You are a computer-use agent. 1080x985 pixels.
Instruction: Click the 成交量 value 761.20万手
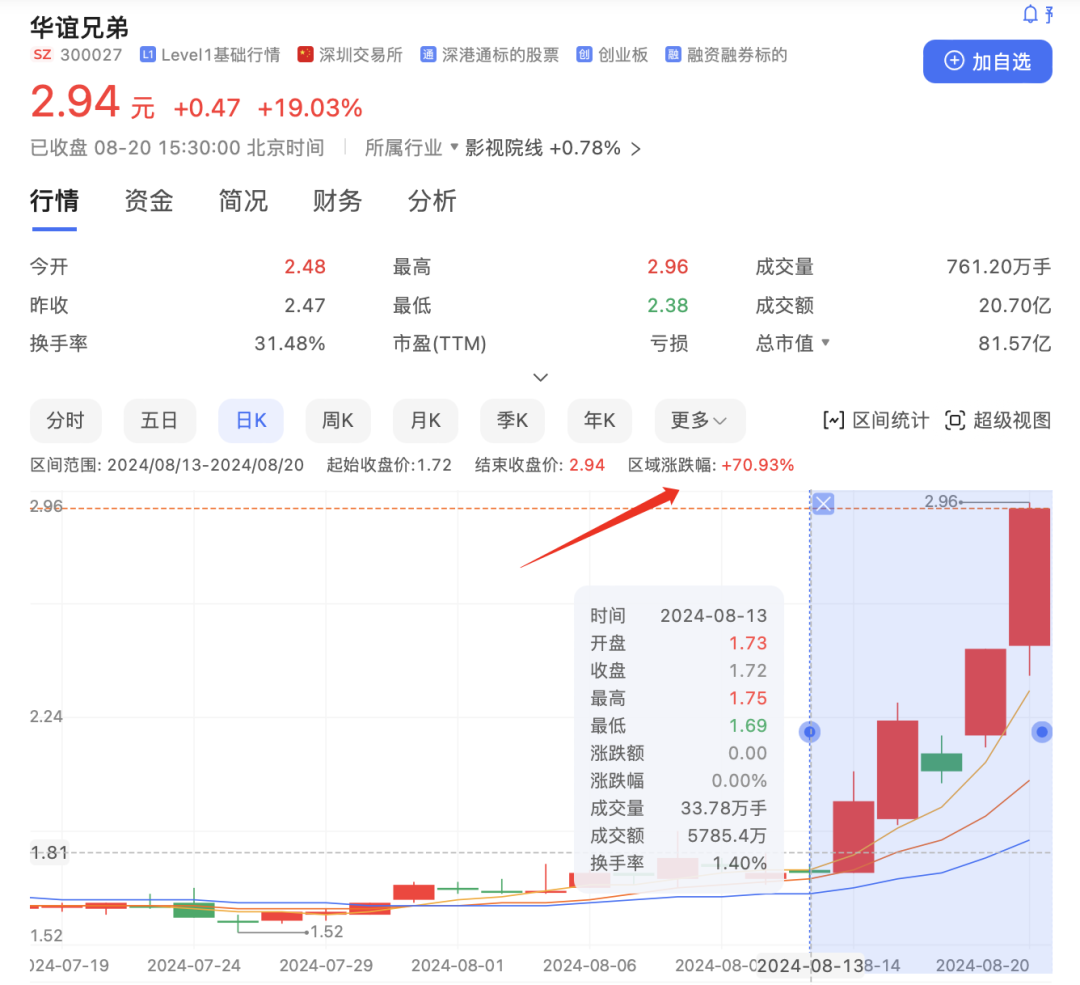[x=999, y=267]
